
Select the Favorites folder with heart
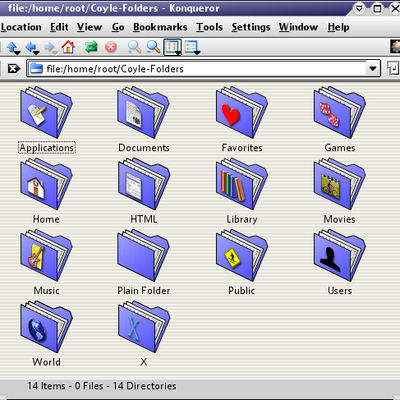point(242,119)
